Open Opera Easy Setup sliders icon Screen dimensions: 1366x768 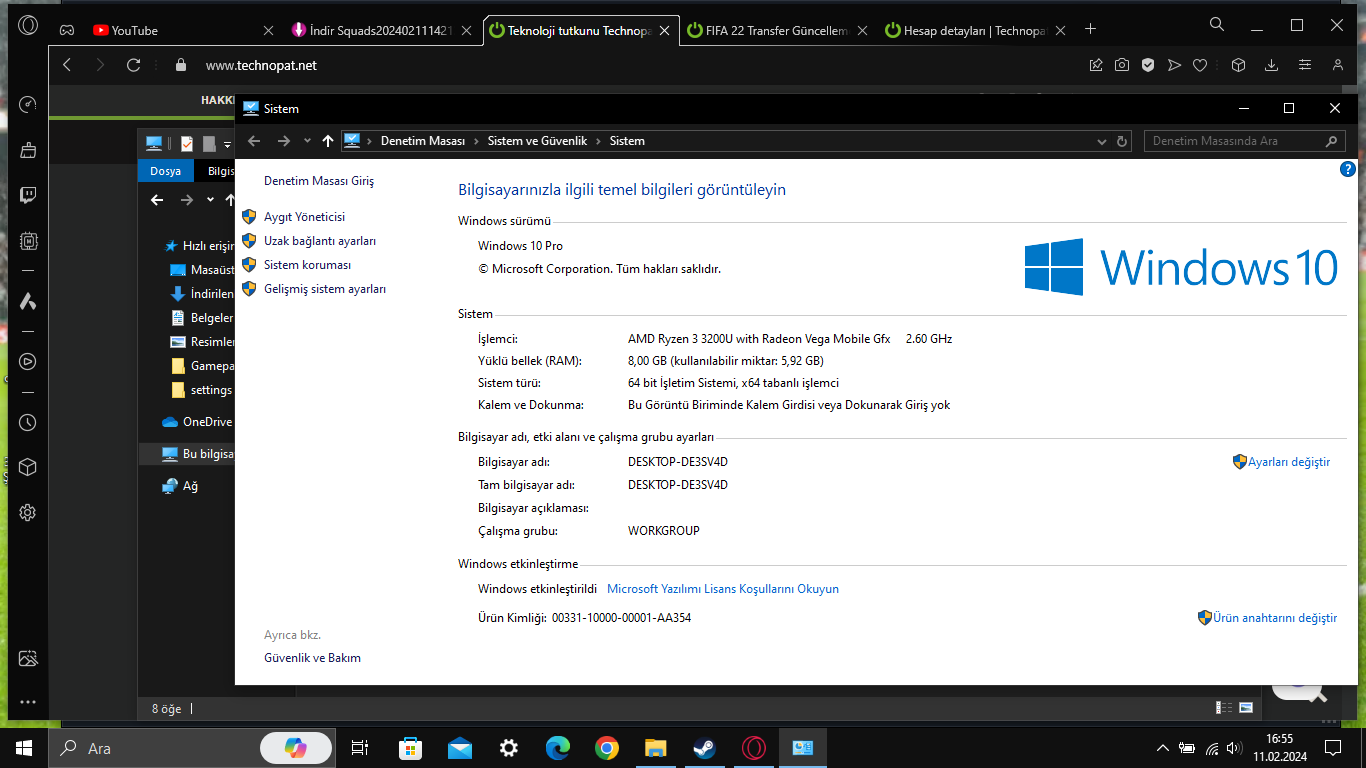[x=1304, y=65]
